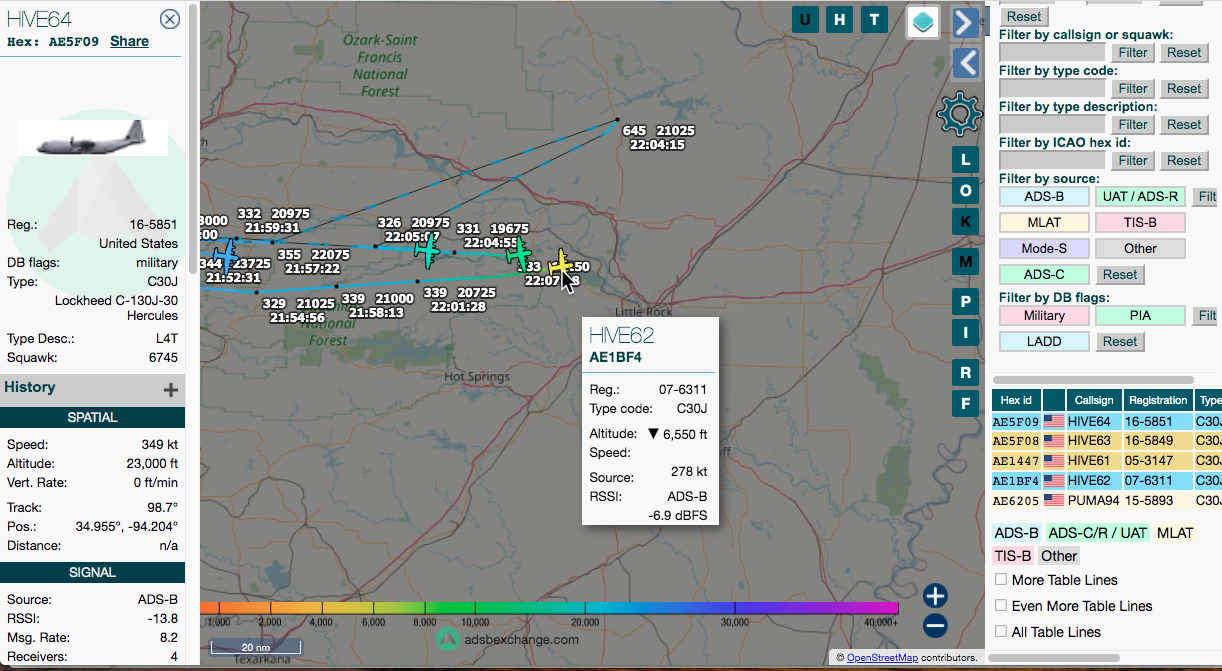This screenshot has height=671, width=1222.
Task: Select the HIVE62 row in the aircraft table
Action: (1106, 481)
